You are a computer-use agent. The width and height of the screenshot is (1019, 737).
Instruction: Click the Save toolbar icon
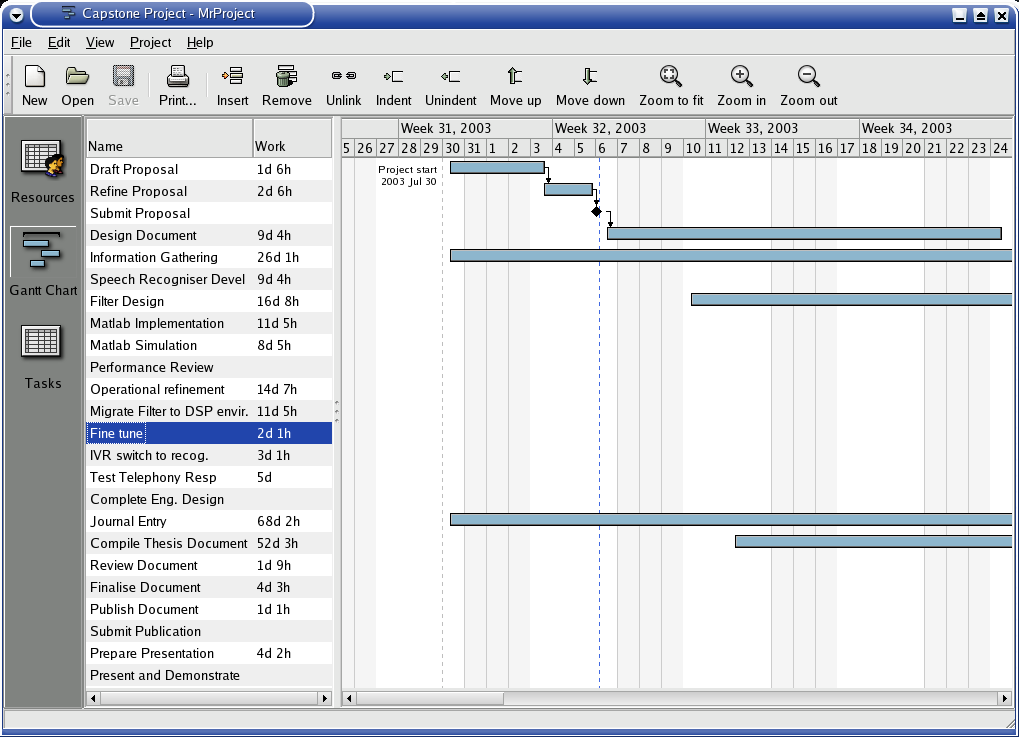(x=123, y=85)
